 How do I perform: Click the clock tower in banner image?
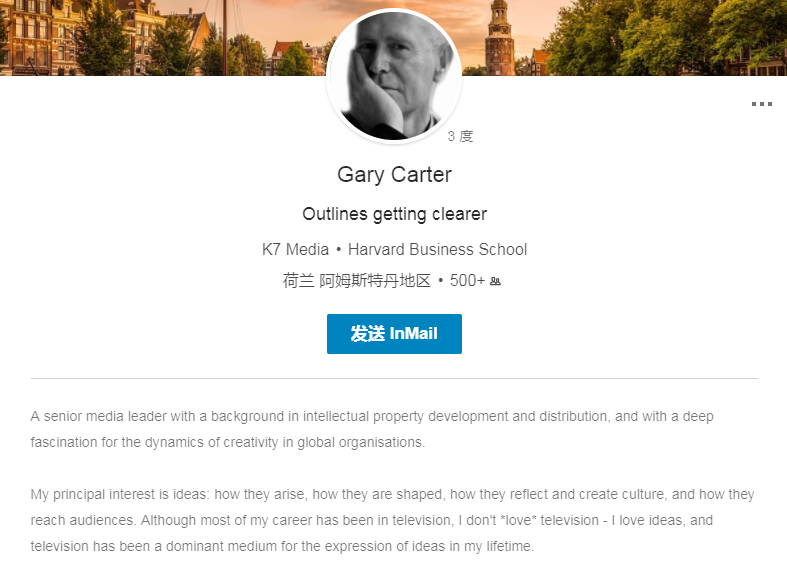pyautogui.click(x=499, y=38)
